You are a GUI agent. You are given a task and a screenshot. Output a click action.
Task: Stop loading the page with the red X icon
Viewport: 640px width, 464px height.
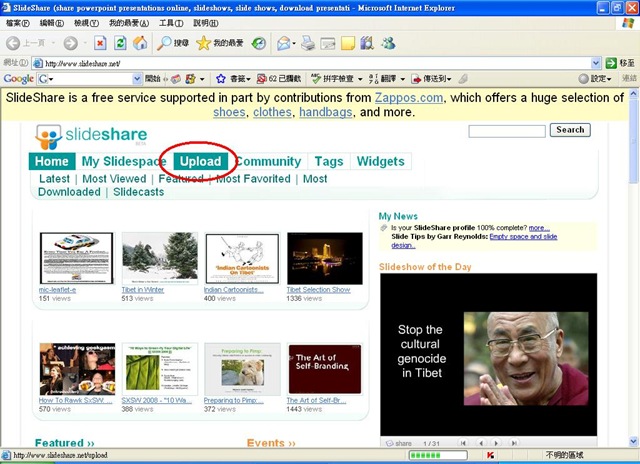[x=100, y=43]
